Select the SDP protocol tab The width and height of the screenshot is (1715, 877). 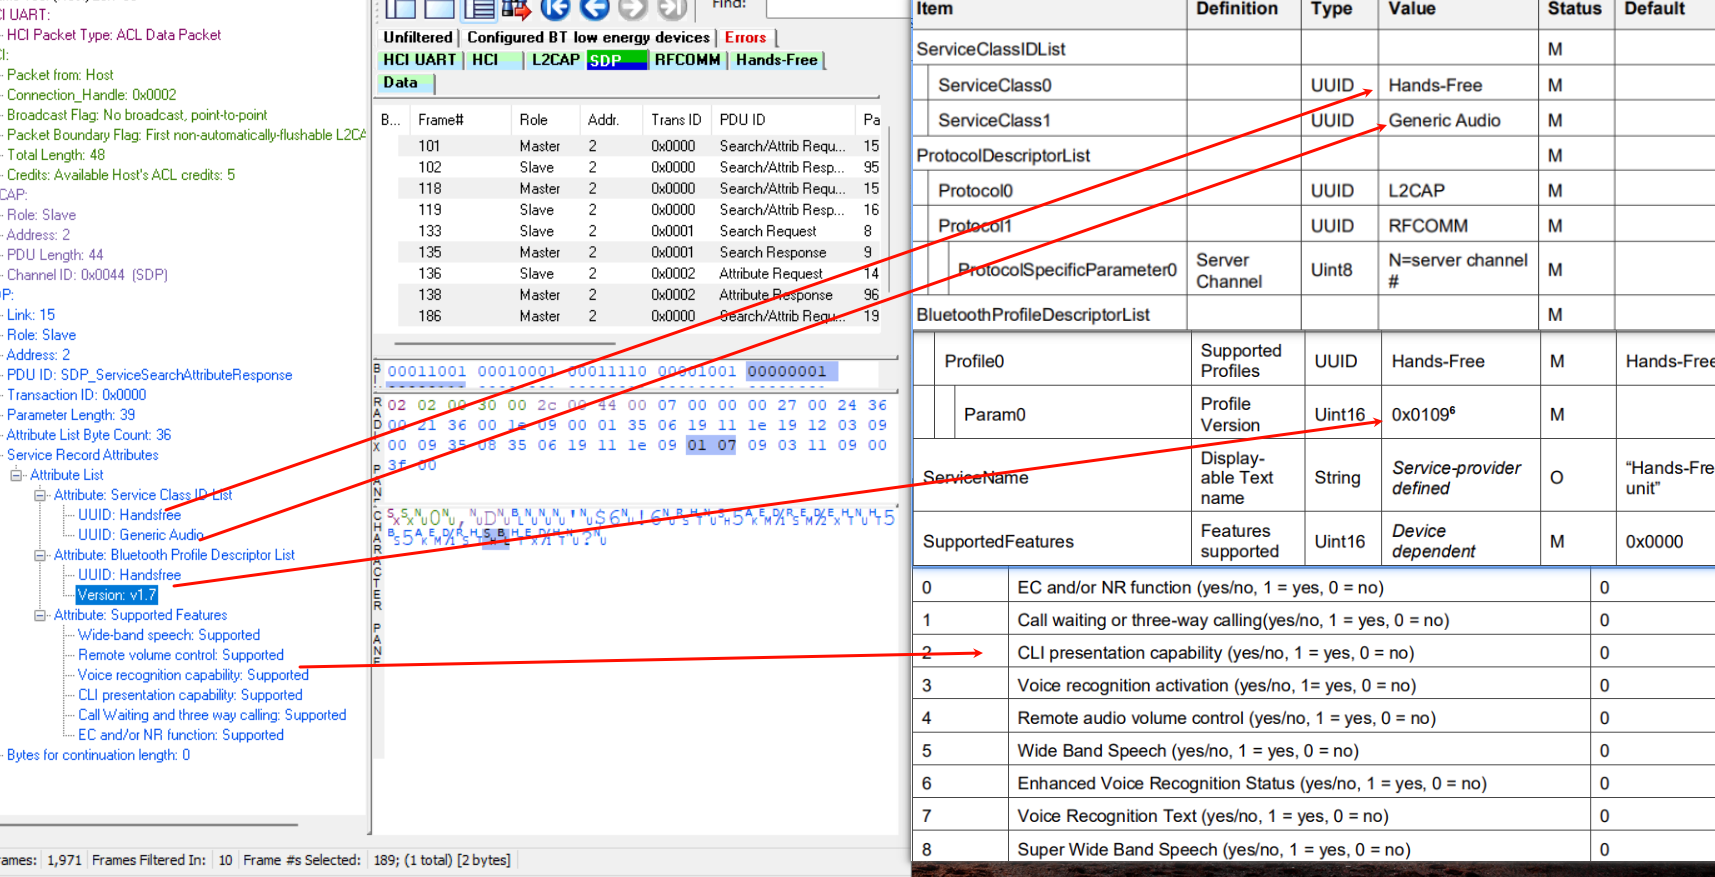[x=616, y=60]
